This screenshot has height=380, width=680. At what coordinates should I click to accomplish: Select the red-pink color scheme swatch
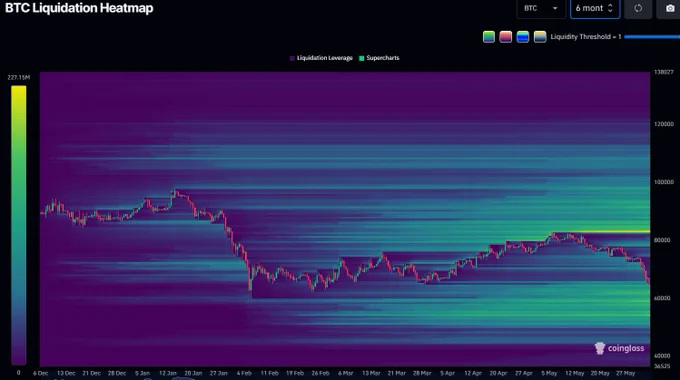coord(506,37)
